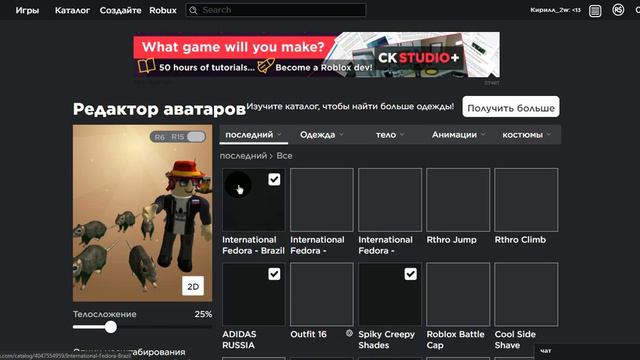
Task: Click the search magnifier icon
Action: 193,10
